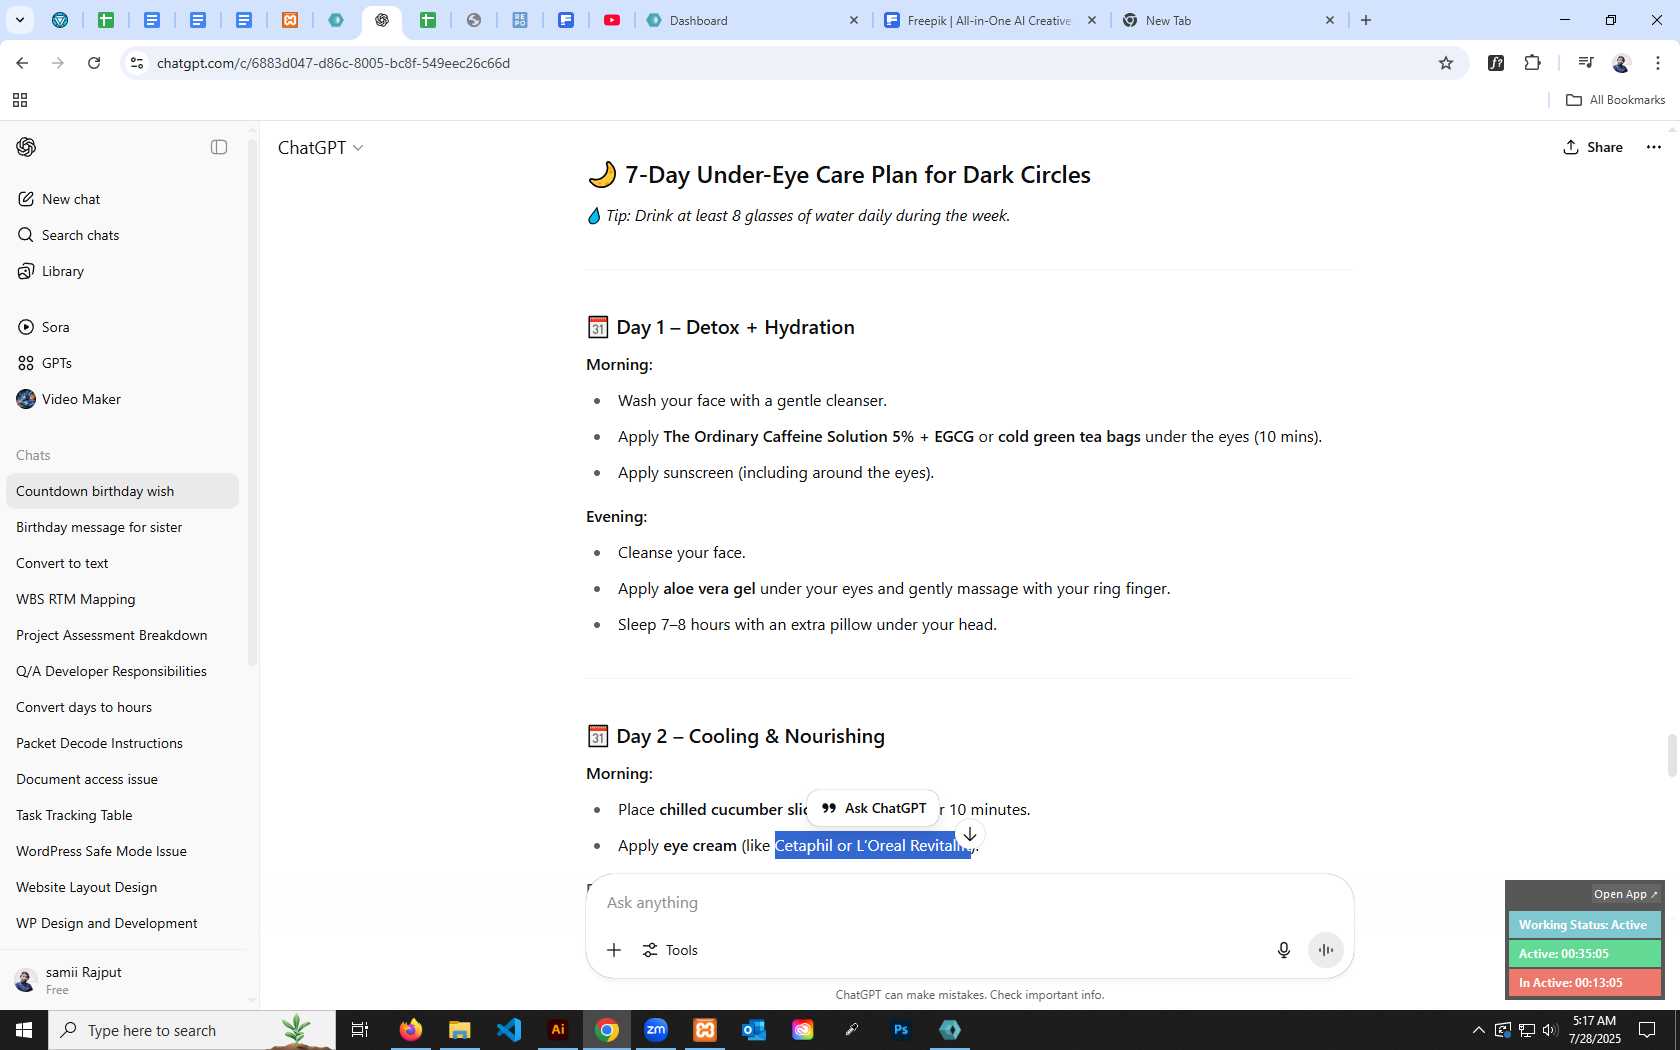This screenshot has width=1680, height=1050.
Task: Open Photoshop from the taskbar
Action: [x=901, y=1030]
